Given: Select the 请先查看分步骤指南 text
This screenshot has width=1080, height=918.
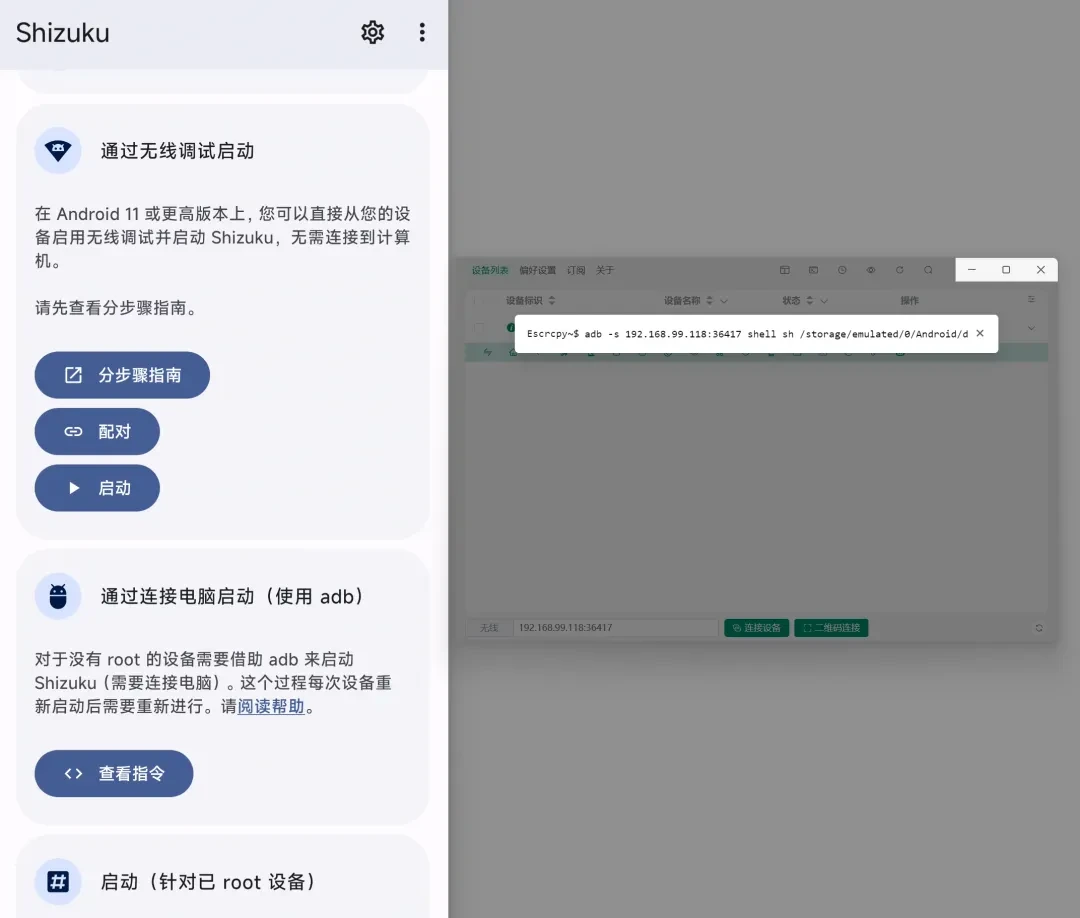Looking at the screenshot, I should coord(116,308).
